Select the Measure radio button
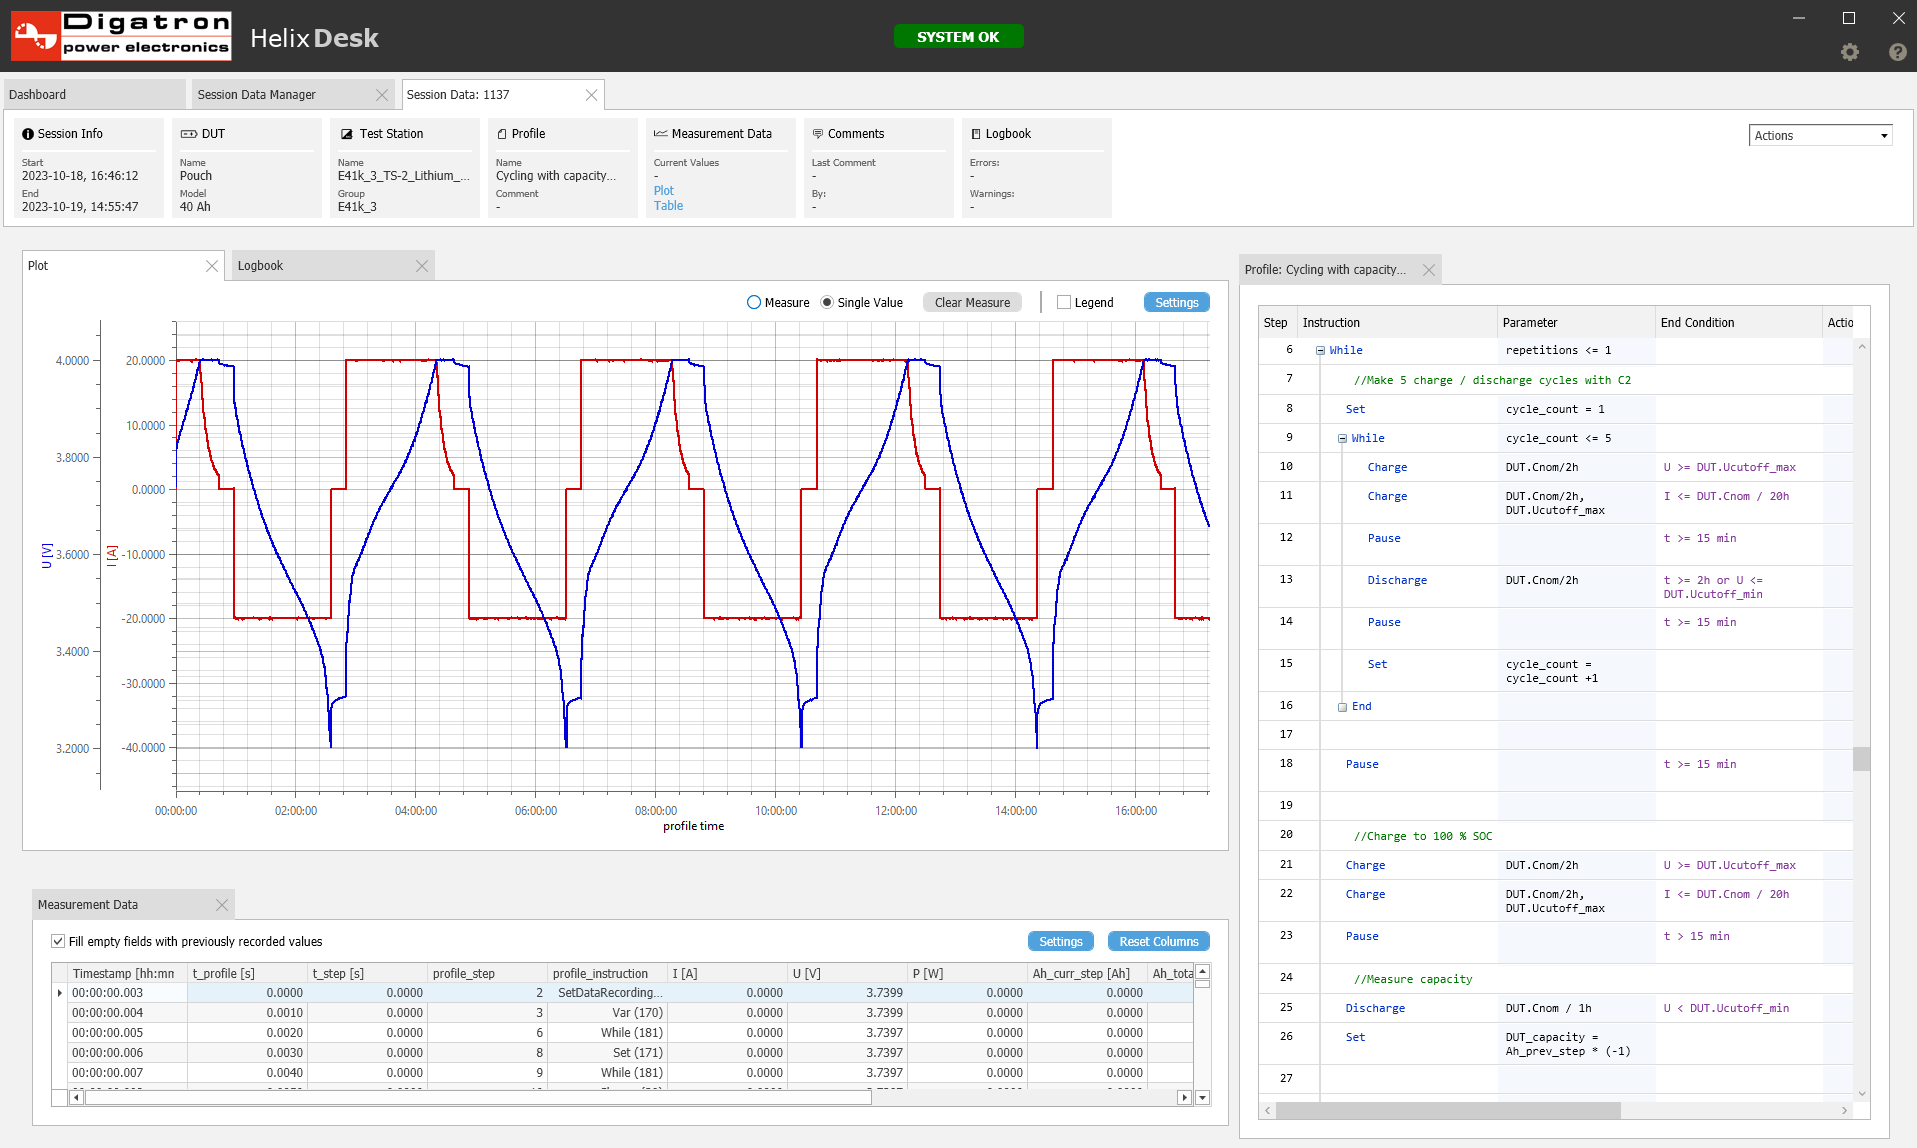 click(754, 303)
